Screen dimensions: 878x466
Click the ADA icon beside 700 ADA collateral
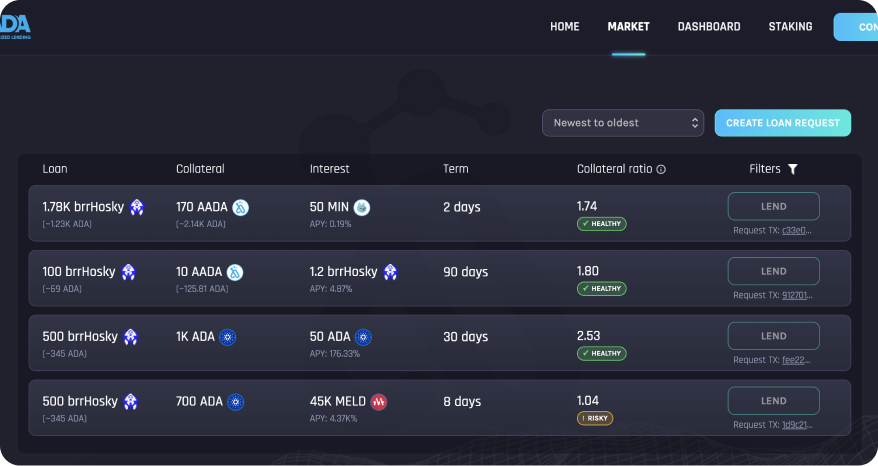point(236,402)
